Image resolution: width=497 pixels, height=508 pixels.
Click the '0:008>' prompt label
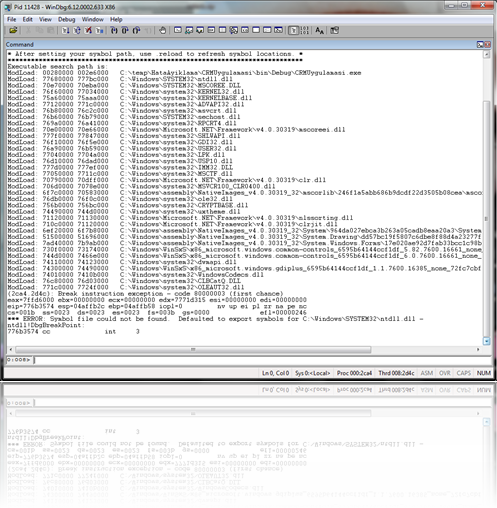coord(19,360)
